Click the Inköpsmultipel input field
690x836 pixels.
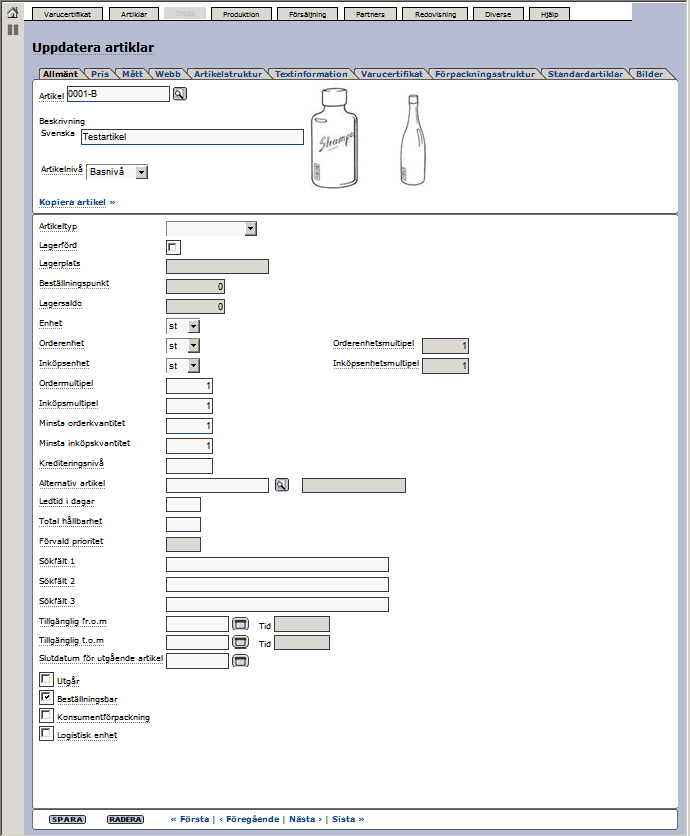(x=189, y=406)
